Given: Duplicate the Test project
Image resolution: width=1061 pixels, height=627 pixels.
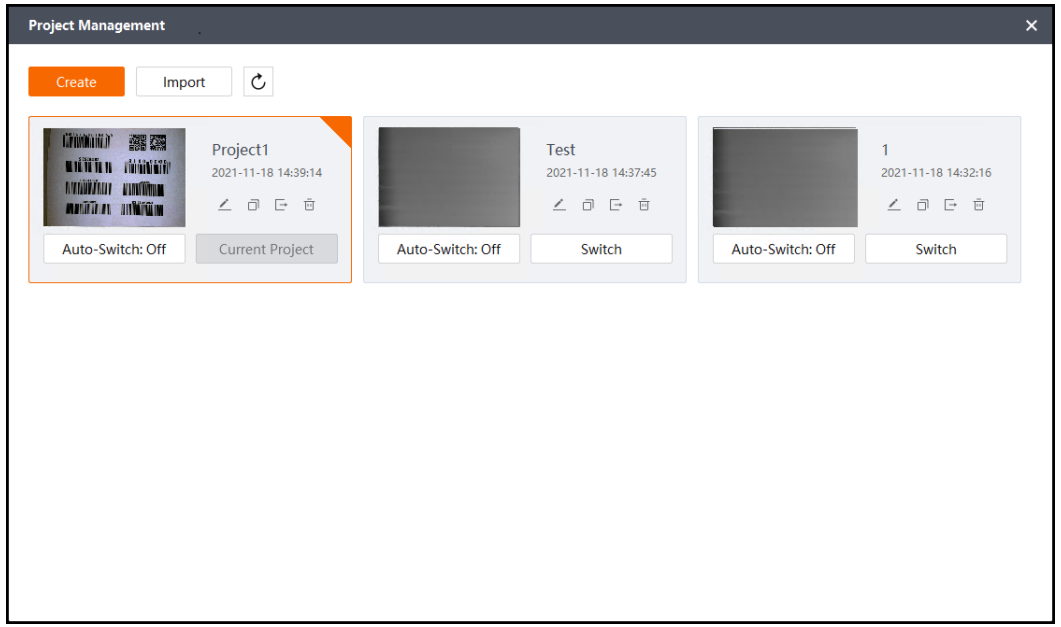Looking at the screenshot, I should (588, 204).
